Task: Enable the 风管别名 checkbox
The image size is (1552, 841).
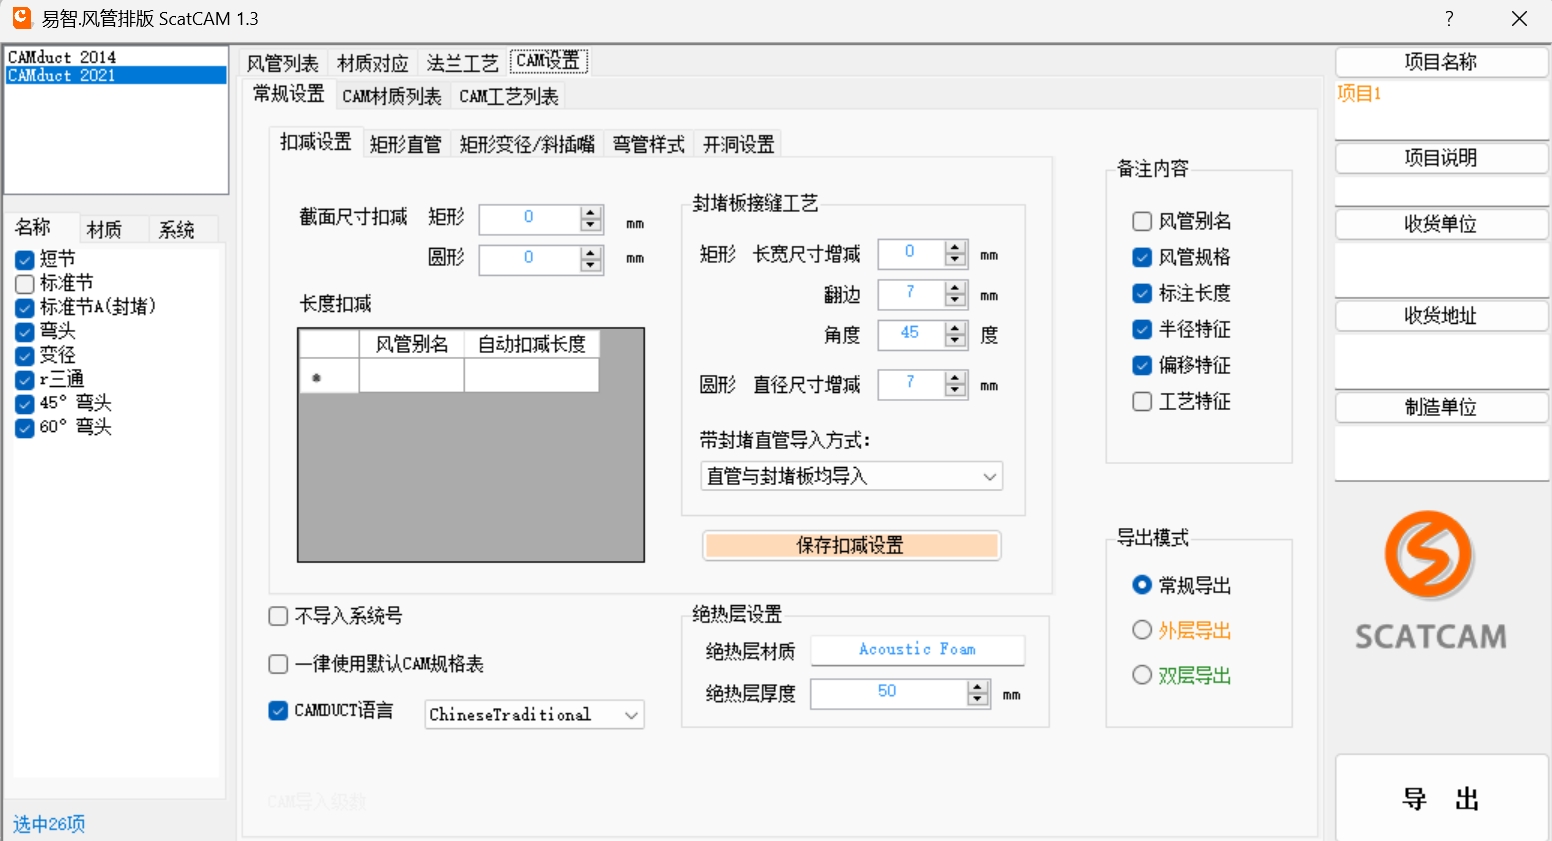Action: (1142, 221)
